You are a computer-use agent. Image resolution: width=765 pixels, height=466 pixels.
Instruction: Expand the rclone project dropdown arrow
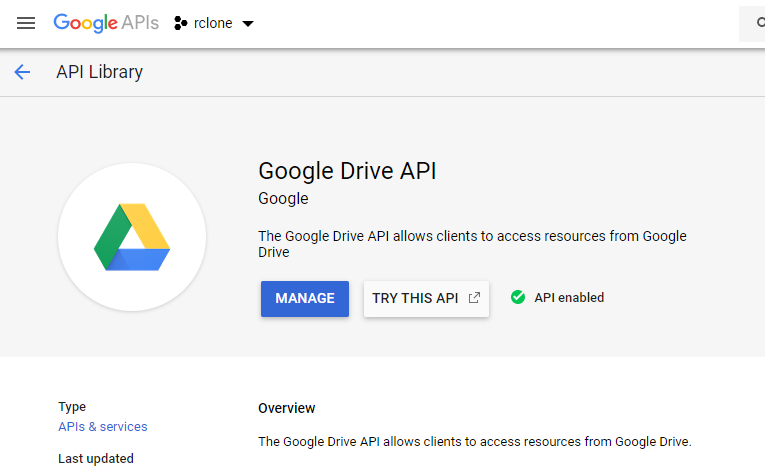point(247,24)
